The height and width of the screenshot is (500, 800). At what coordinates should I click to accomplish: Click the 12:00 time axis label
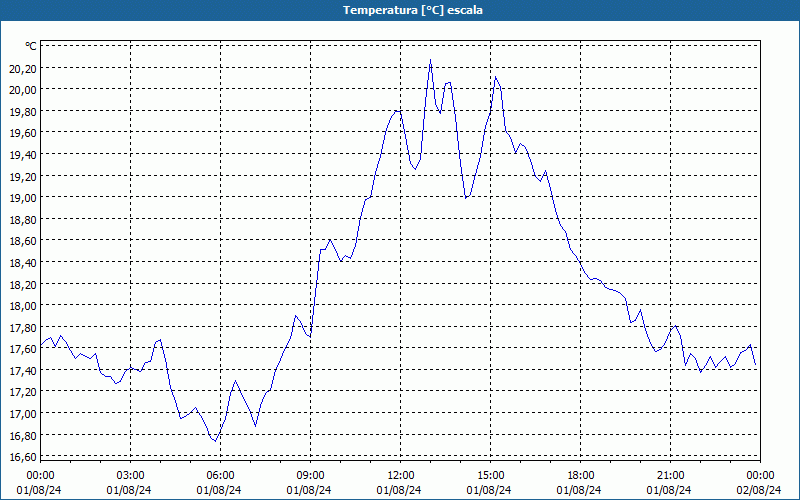pyautogui.click(x=401, y=476)
